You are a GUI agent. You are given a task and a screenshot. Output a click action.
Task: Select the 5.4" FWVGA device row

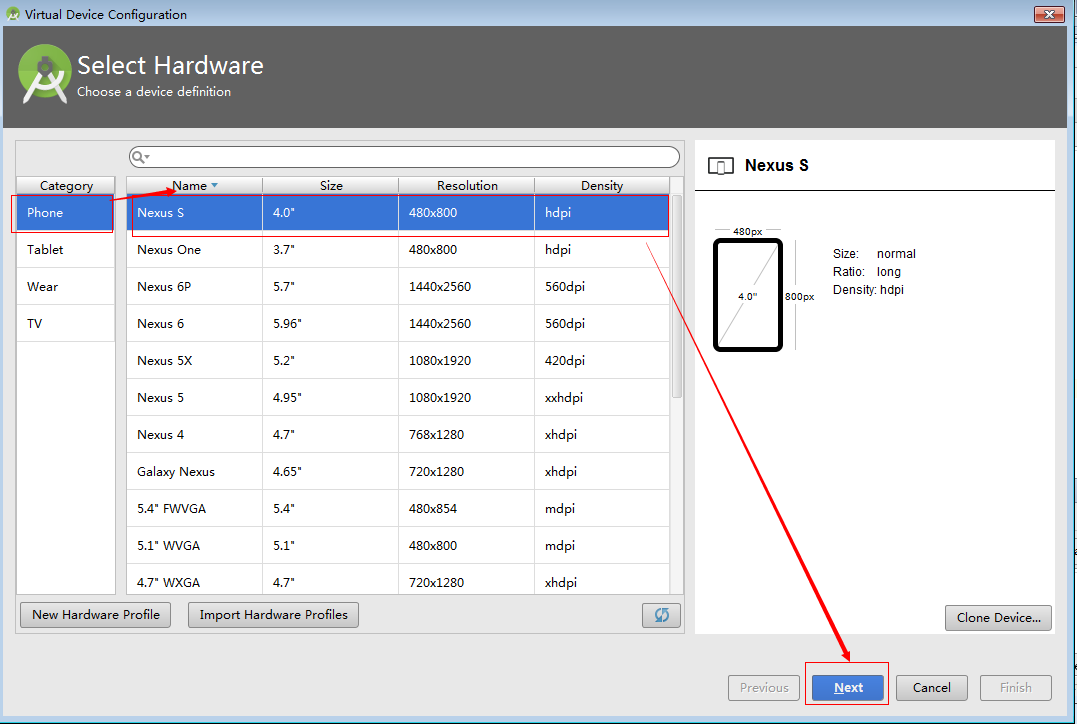click(x=398, y=509)
